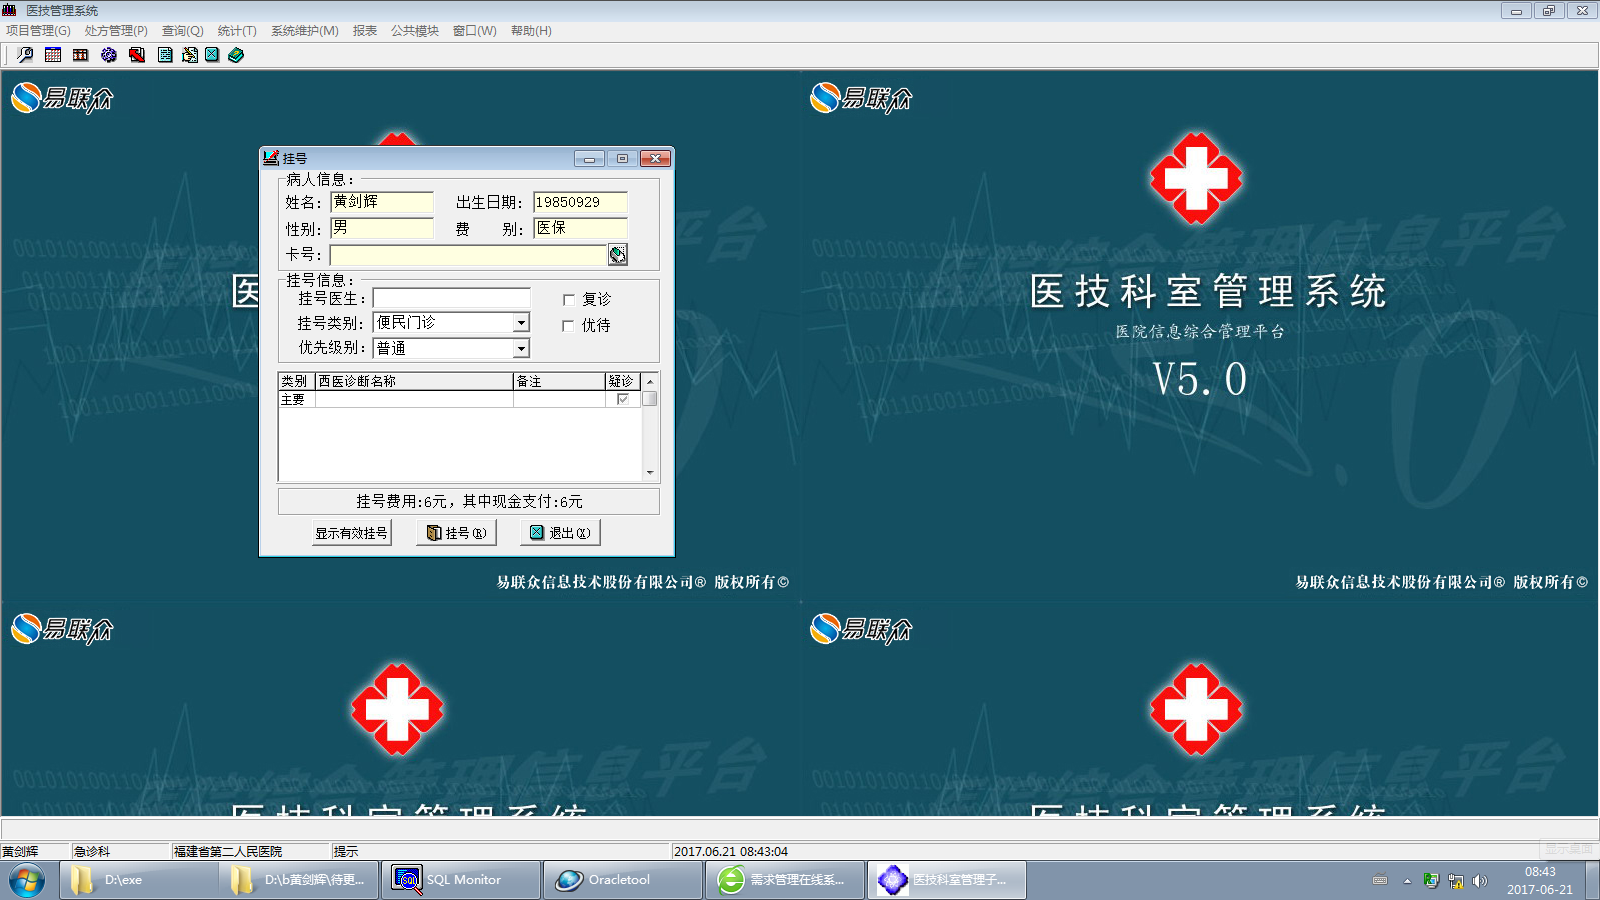Click the abacus icon in the toolbar
Image resolution: width=1600 pixels, height=900 pixels.
click(81, 55)
